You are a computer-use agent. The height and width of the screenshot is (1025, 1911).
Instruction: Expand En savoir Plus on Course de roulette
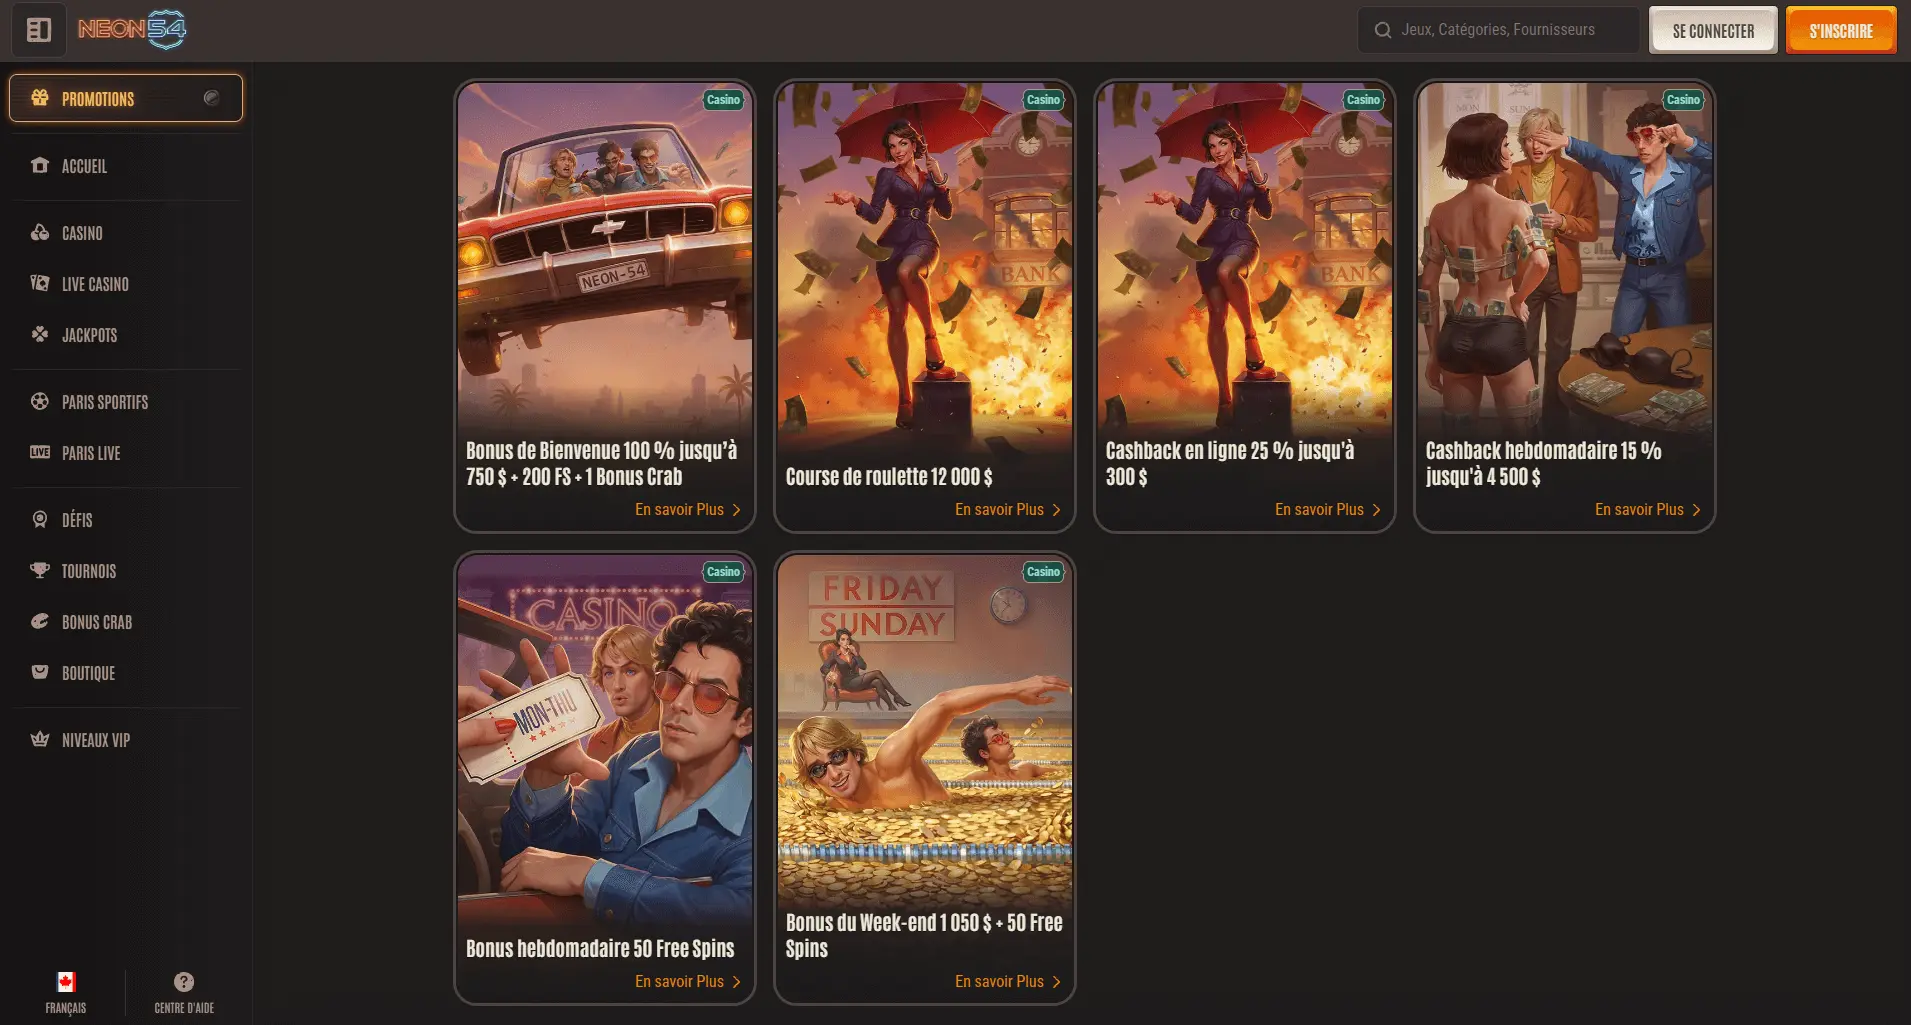tap(1007, 510)
